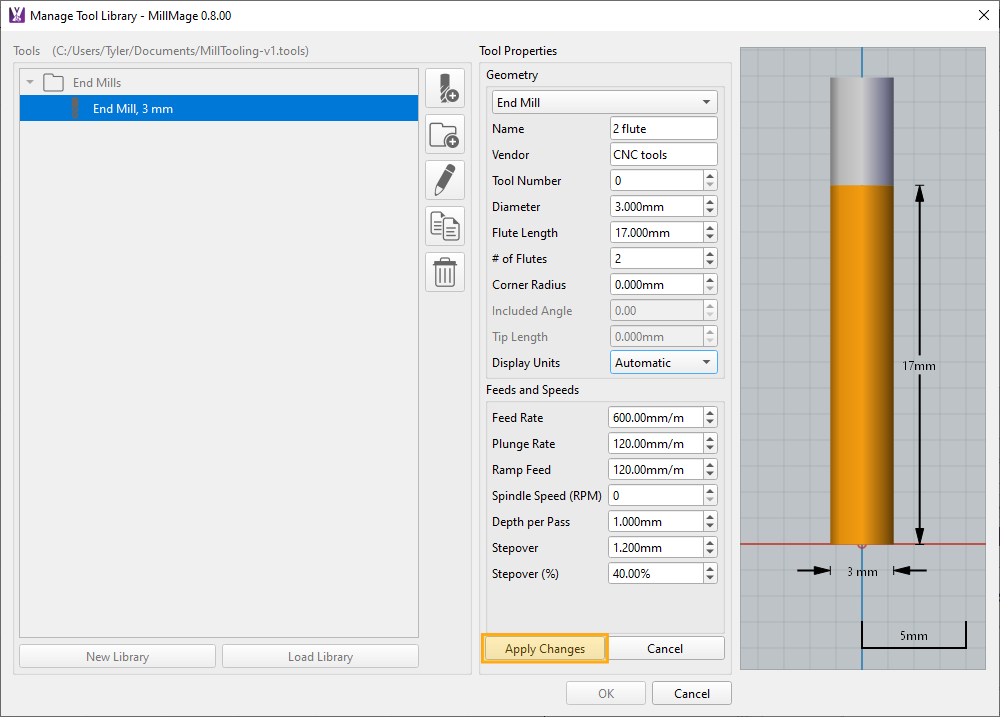Click the Feed Rate value field
This screenshot has height=717, width=1000.
[654, 418]
